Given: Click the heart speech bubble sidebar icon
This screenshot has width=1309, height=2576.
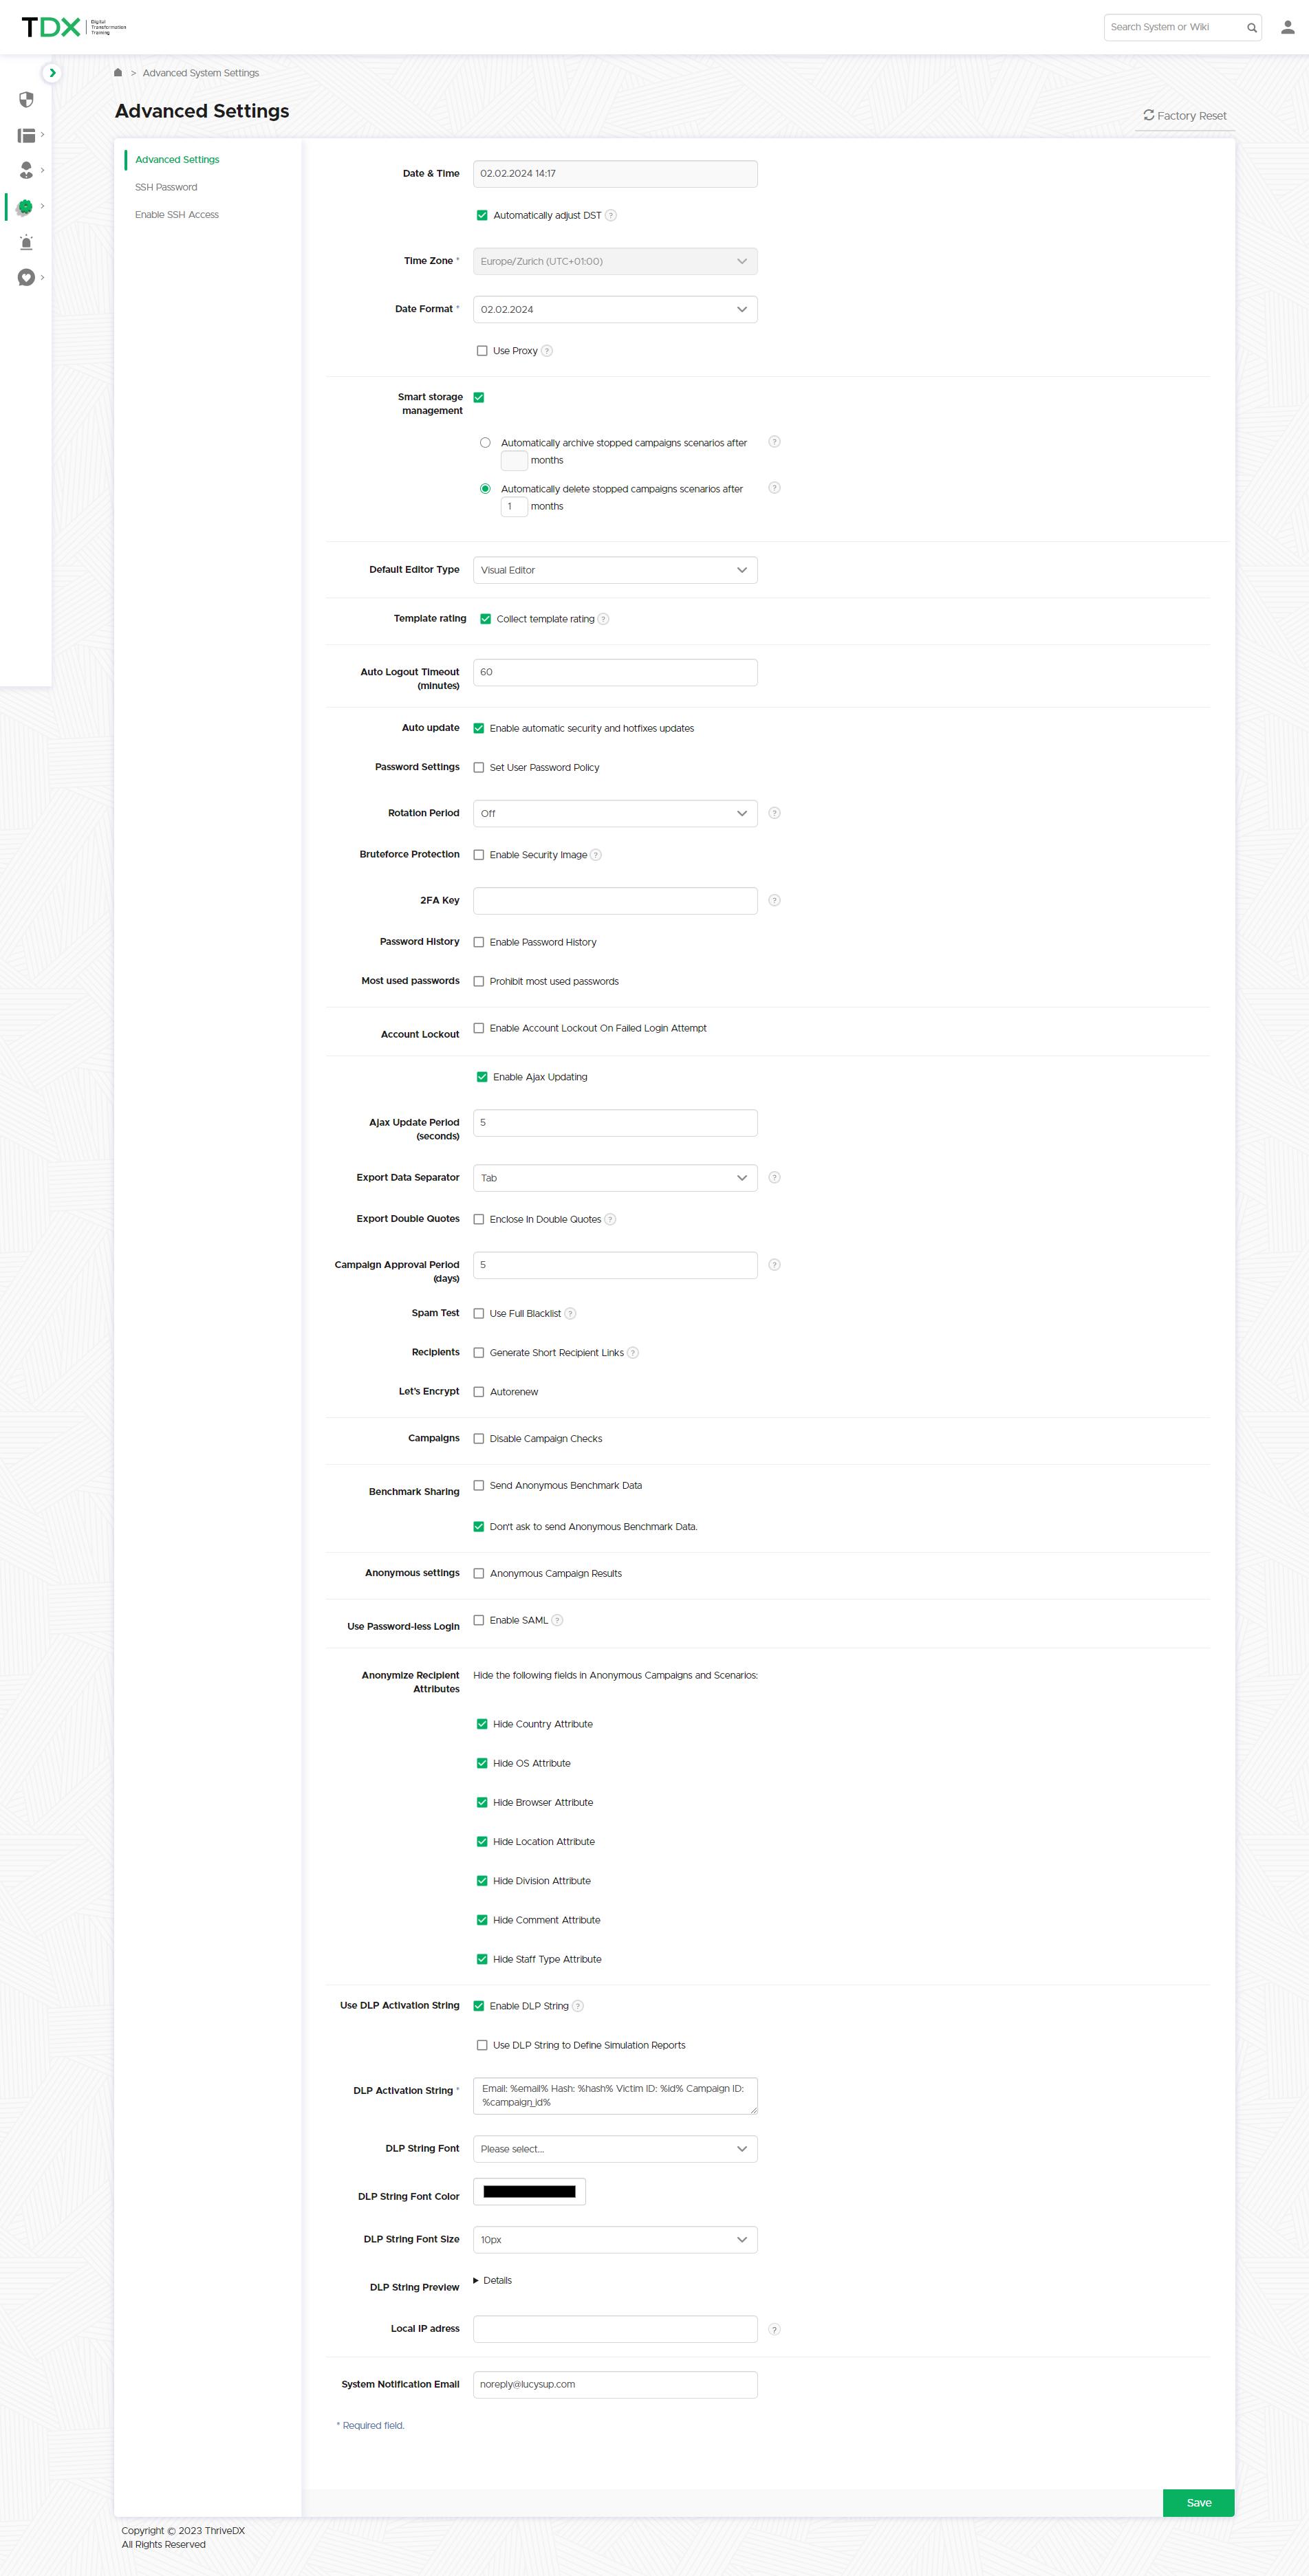Looking at the screenshot, I should 26,278.
